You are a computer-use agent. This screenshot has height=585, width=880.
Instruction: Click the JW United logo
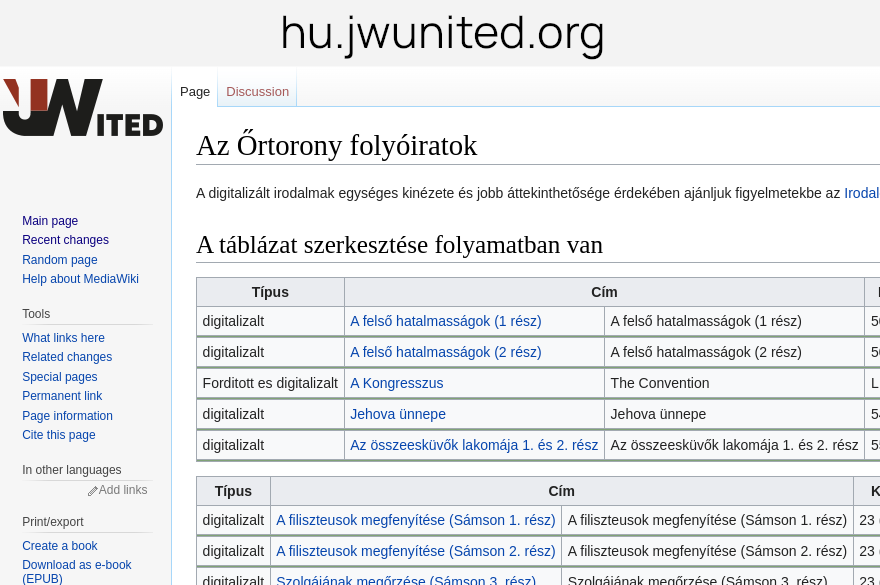click(83, 107)
